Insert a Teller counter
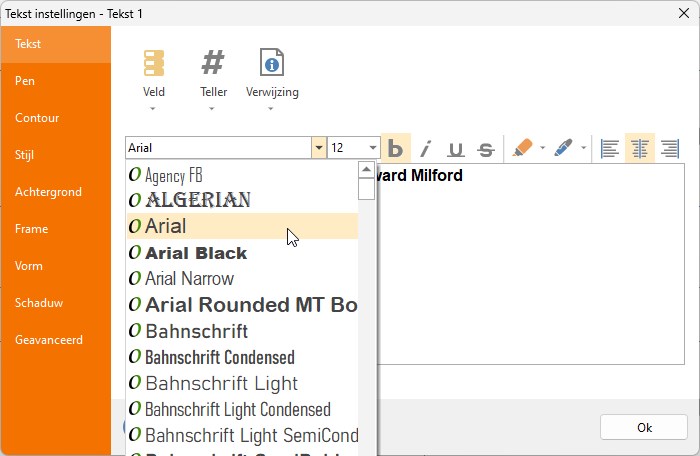 pyautogui.click(x=213, y=73)
